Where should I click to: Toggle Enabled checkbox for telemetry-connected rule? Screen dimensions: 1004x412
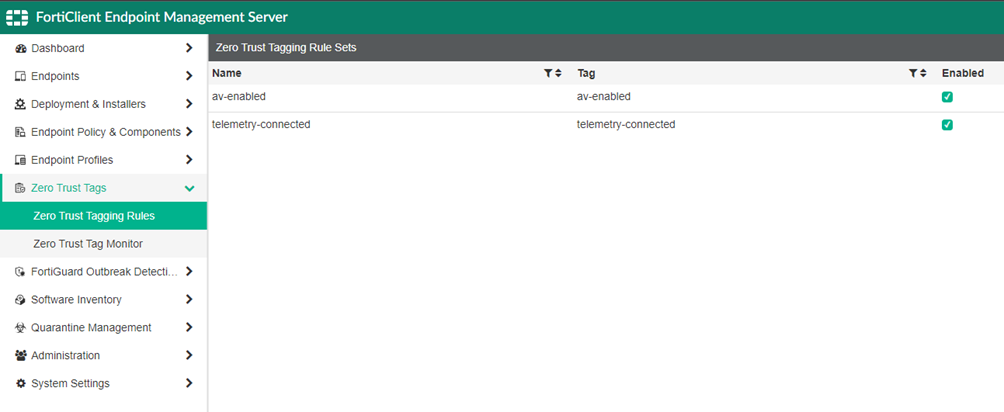[947, 125]
